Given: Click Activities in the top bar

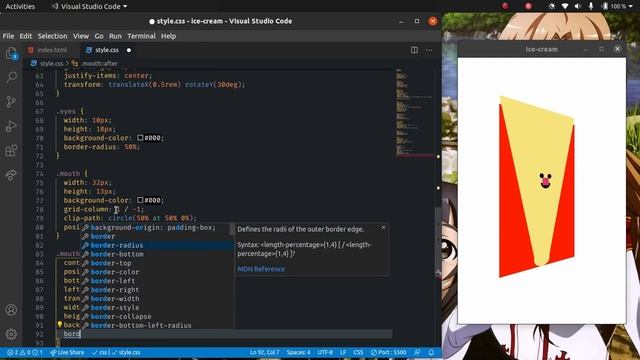Looking at the screenshot, I should click(20, 6).
